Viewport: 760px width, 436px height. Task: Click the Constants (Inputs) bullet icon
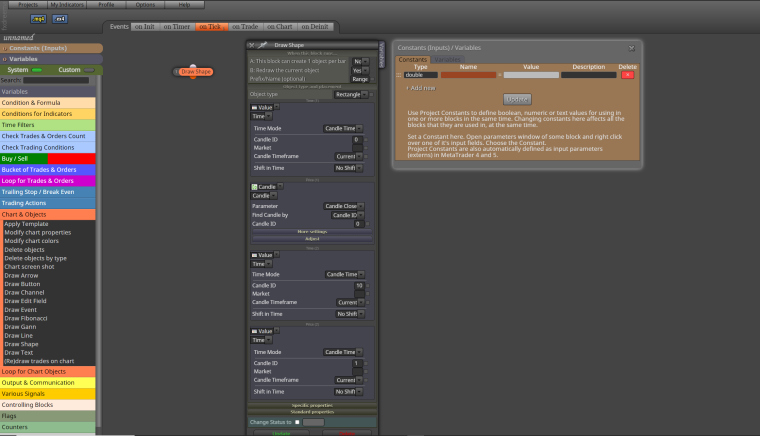4,48
